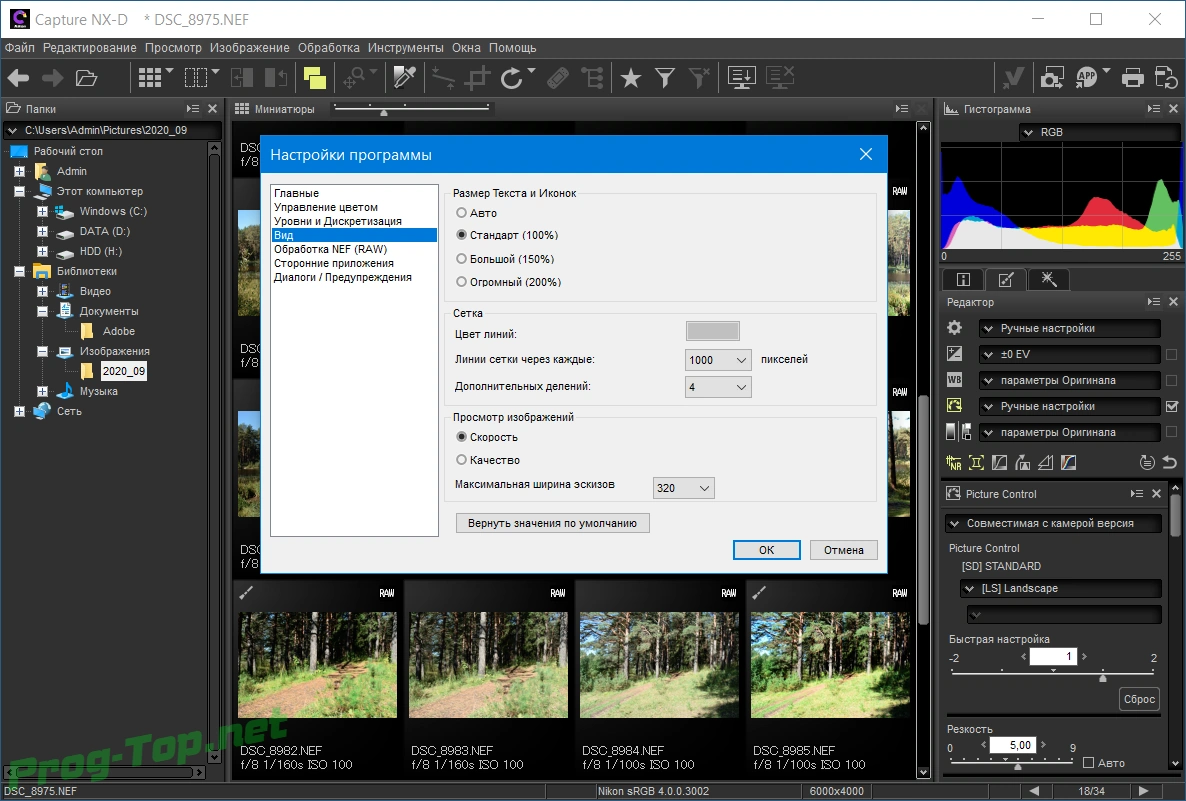Click Вернуть значения по умолчанию button
Viewport: 1186px width, 801px height.
coord(552,523)
